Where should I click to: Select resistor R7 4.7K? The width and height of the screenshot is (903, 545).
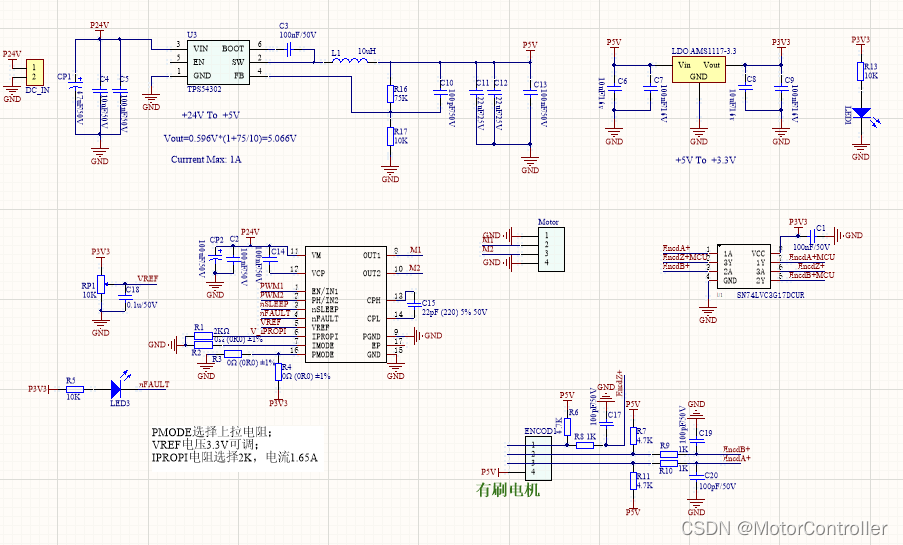click(x=633, y=436)
